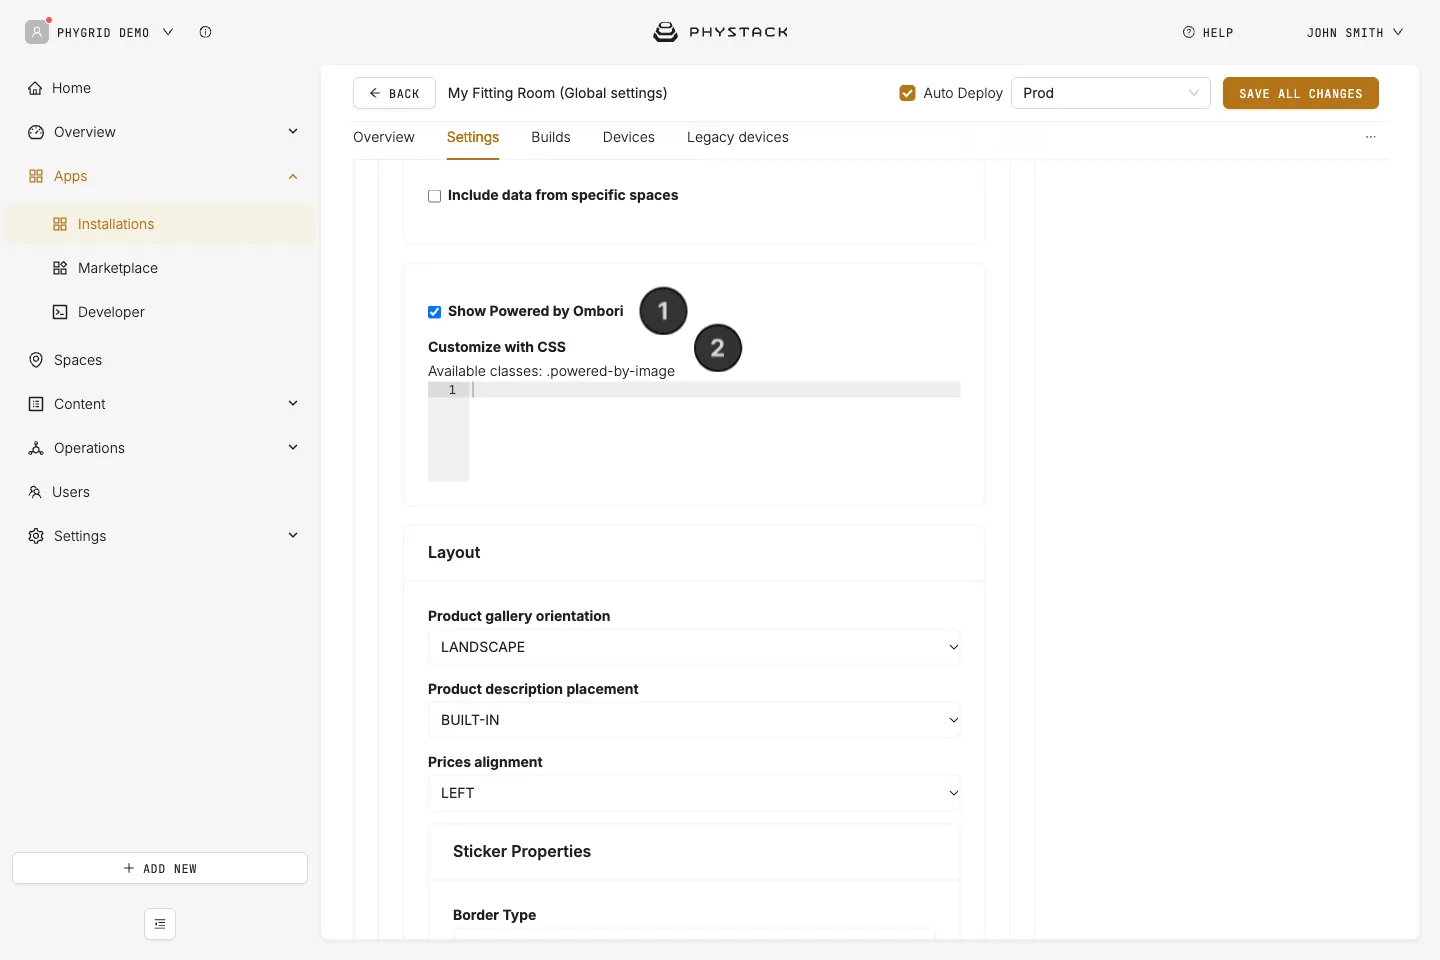Click the Operations network icon
This screenshot has height=960, width=1440.
click(36, 448)
